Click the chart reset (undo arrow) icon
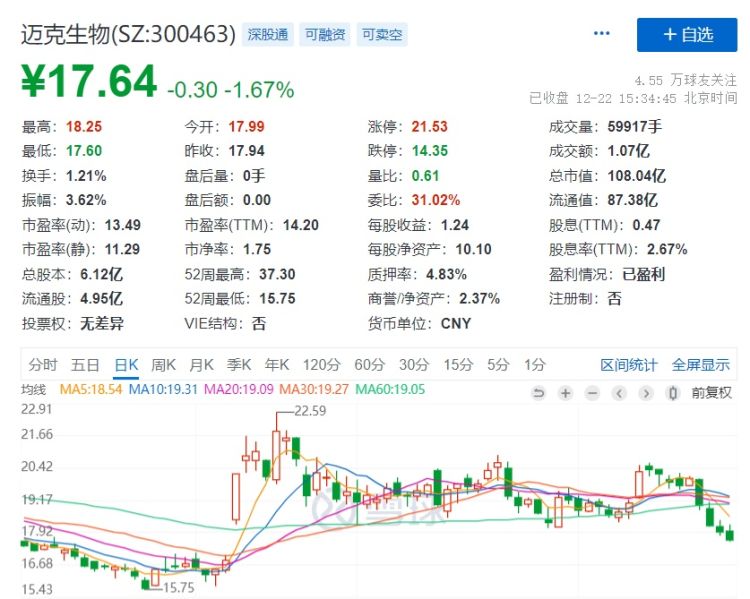Screen dimensions: 750x599 pos(539,393)
